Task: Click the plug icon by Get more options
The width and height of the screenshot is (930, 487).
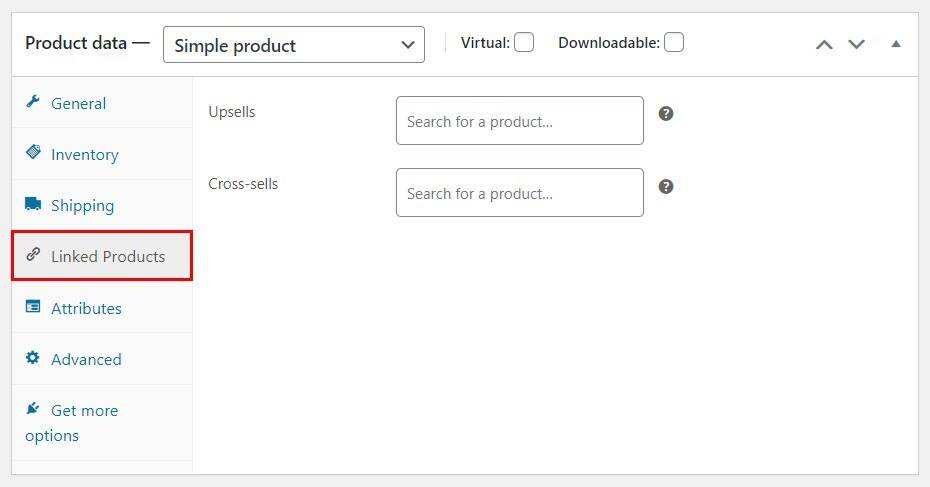Action: [33, 409]
